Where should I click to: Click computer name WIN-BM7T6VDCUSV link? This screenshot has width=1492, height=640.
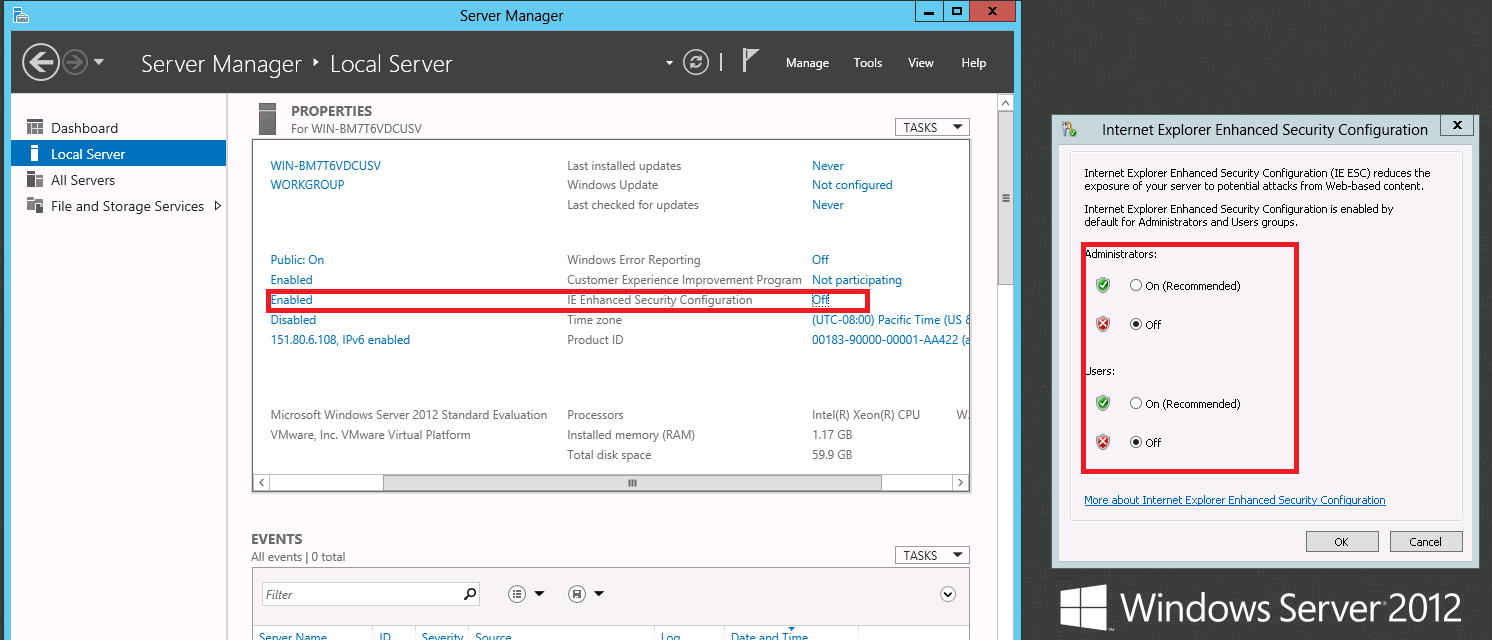click(x=326, y=166)
